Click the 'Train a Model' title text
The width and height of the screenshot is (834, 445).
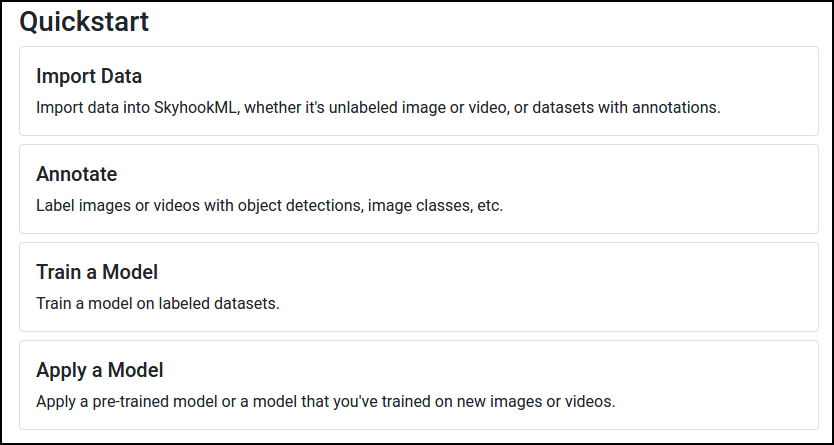tap(97, 272)
